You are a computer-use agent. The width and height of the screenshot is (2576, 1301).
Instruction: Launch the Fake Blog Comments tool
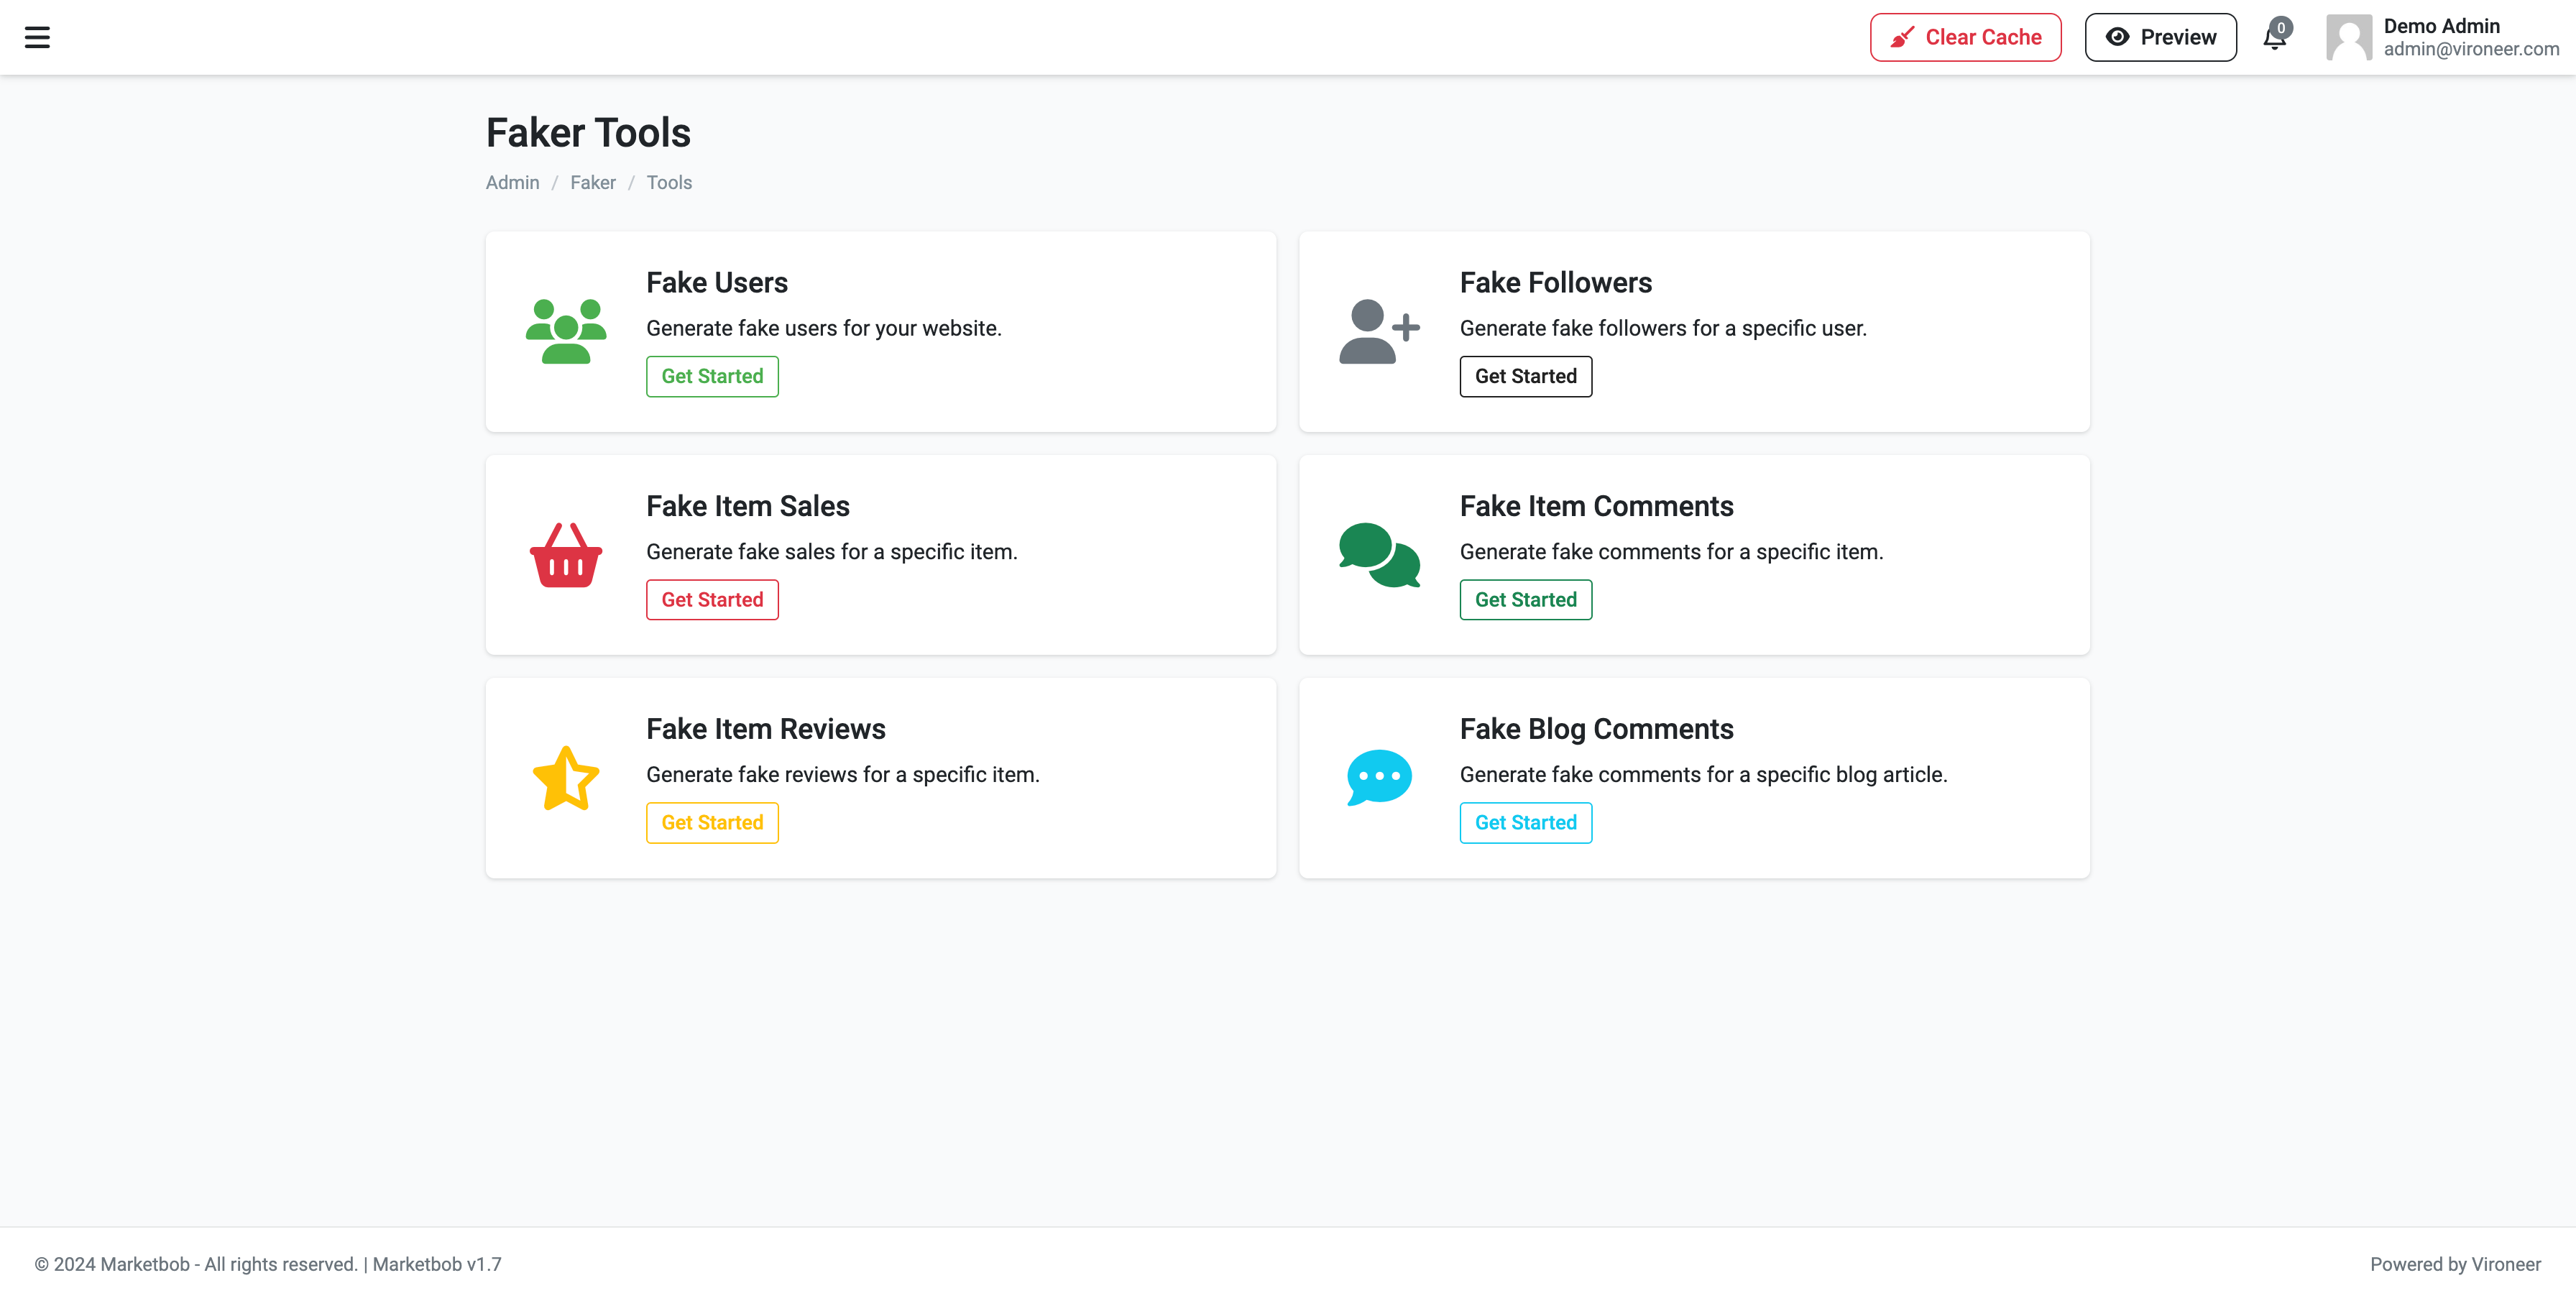[1525, 823]
